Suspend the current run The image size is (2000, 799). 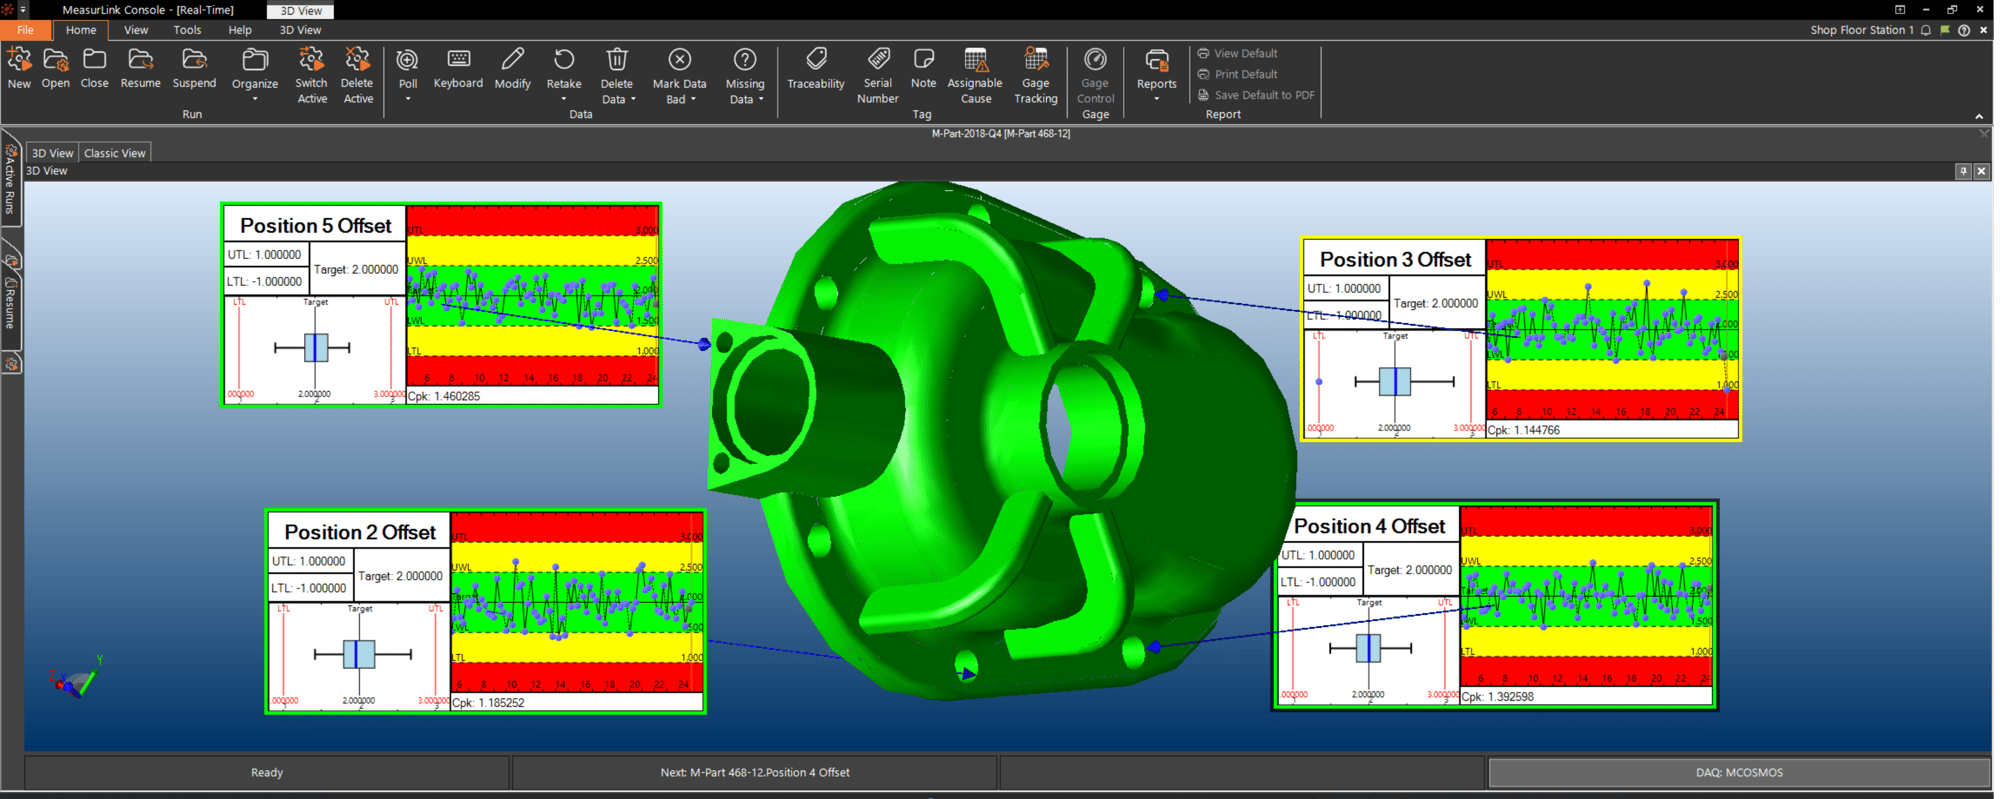point(194,68)
